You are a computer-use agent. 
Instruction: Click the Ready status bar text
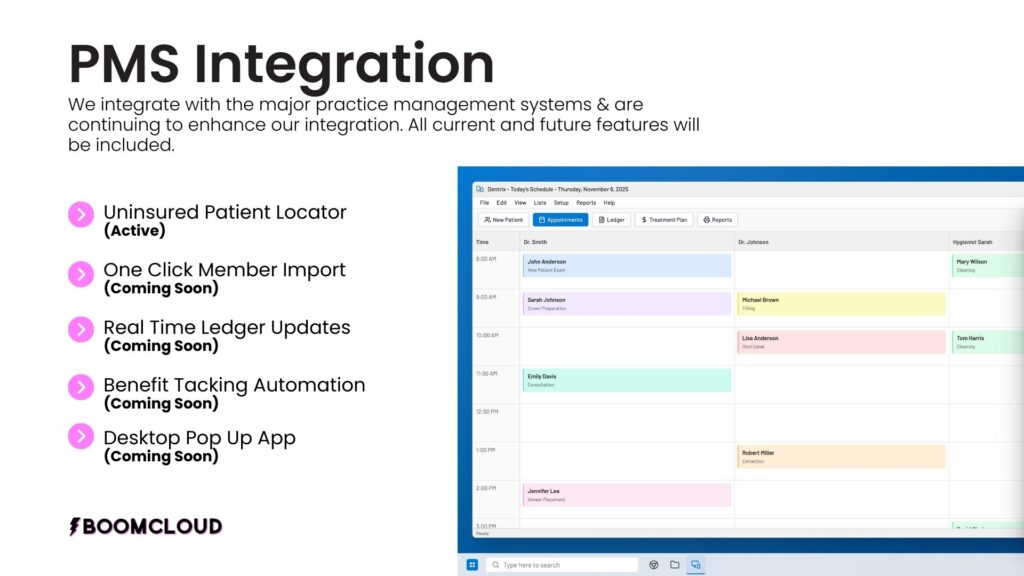482,534
